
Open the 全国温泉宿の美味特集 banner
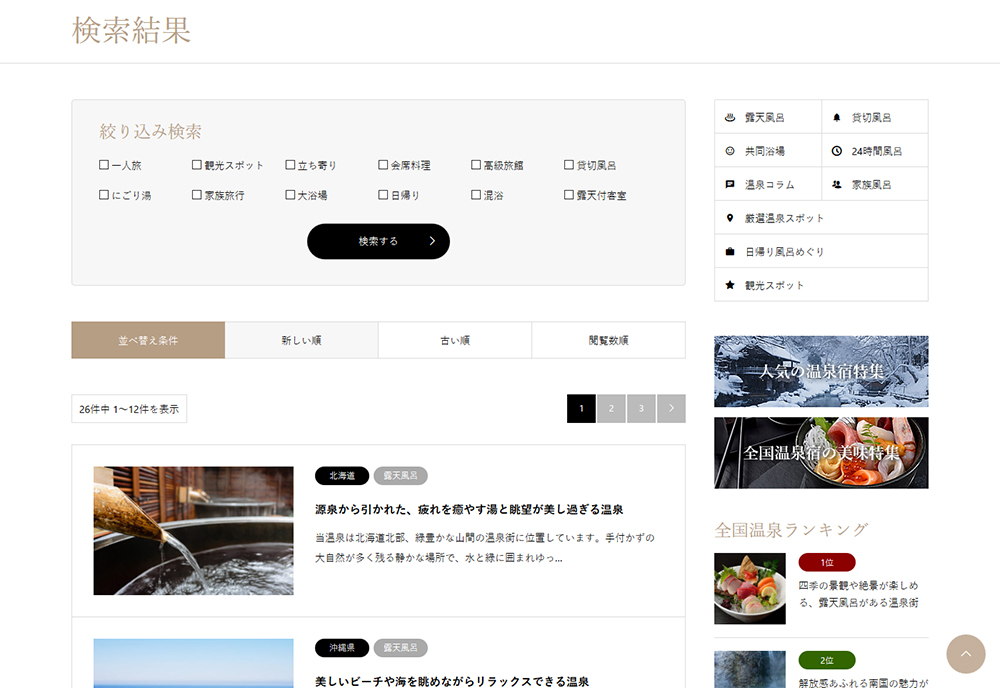point(821,453)
